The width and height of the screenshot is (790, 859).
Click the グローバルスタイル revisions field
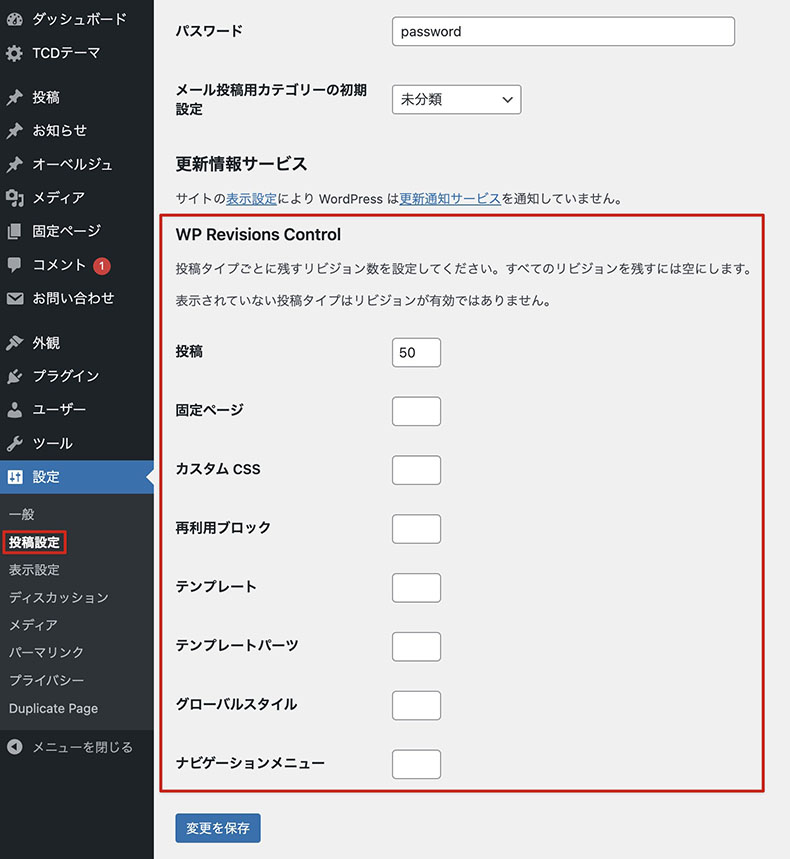[x=416, y=706]
